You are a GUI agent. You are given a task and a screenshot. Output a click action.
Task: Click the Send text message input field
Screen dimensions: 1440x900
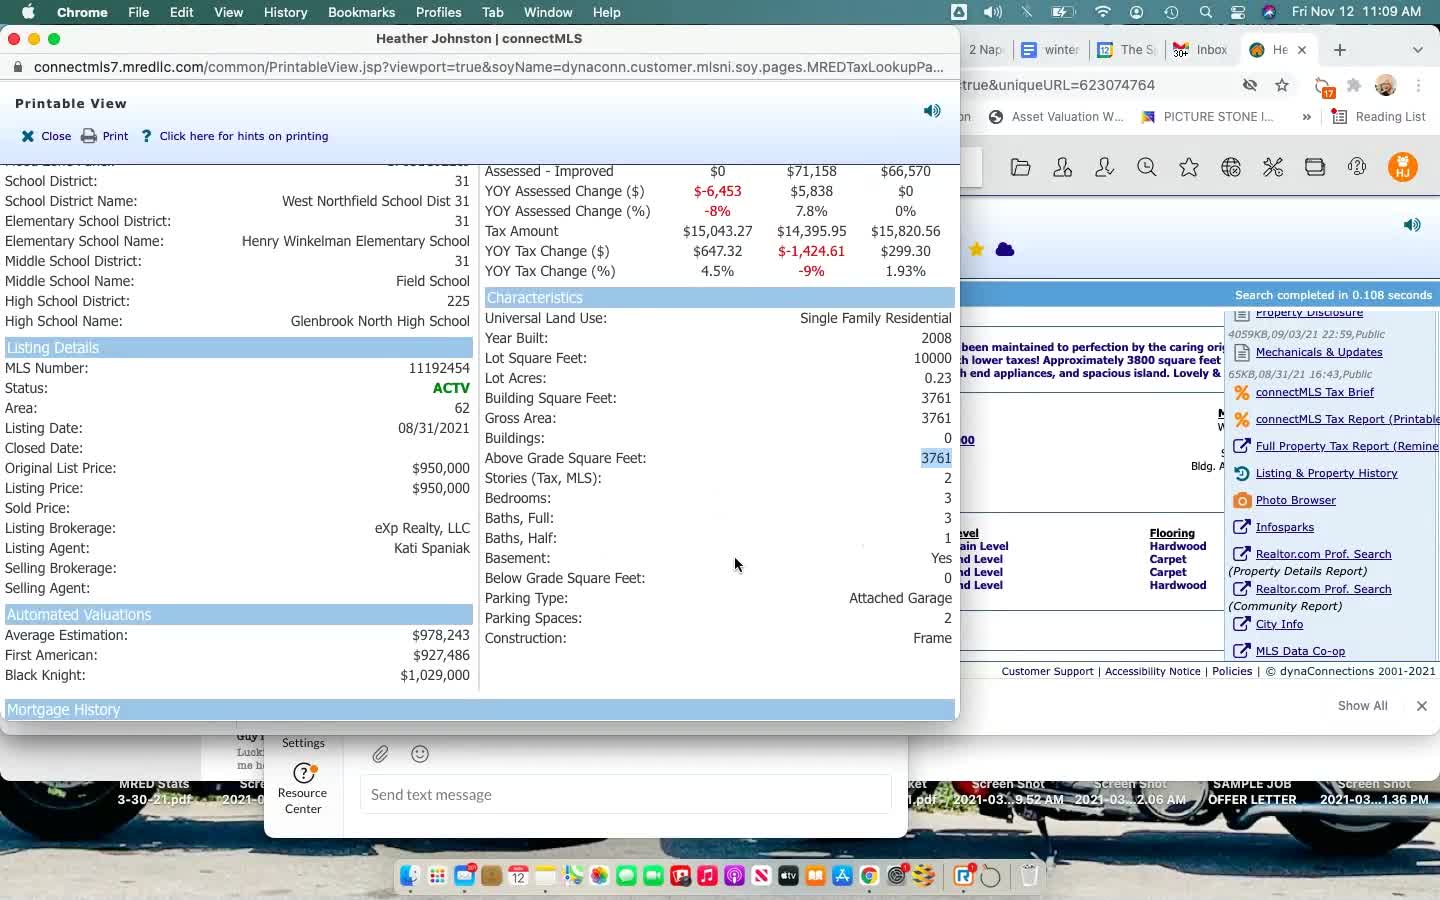point(625,795)
